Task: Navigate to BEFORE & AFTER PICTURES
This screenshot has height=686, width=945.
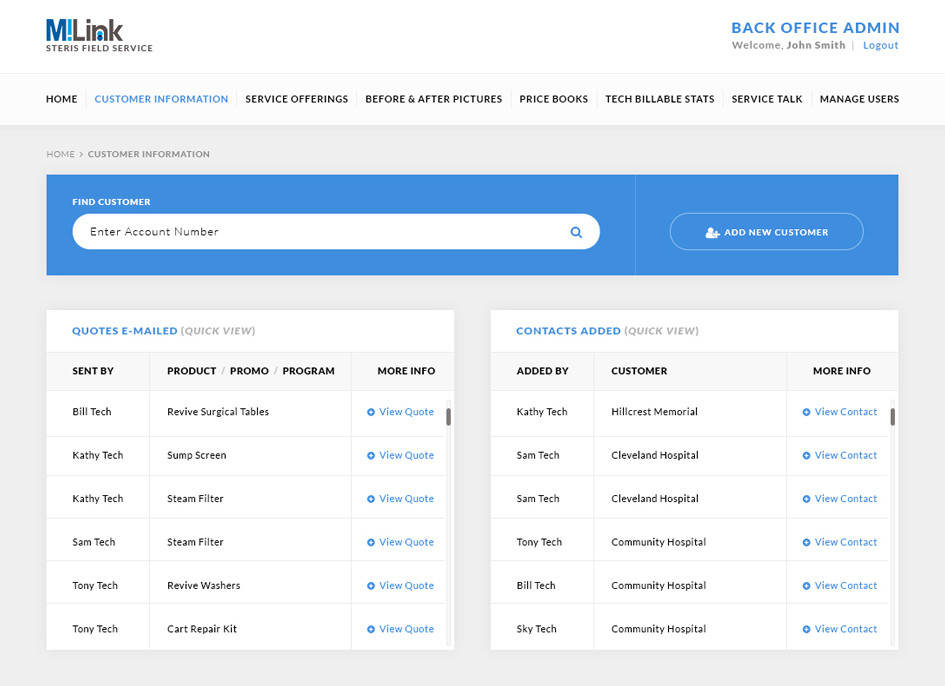Action: [433, 99]
